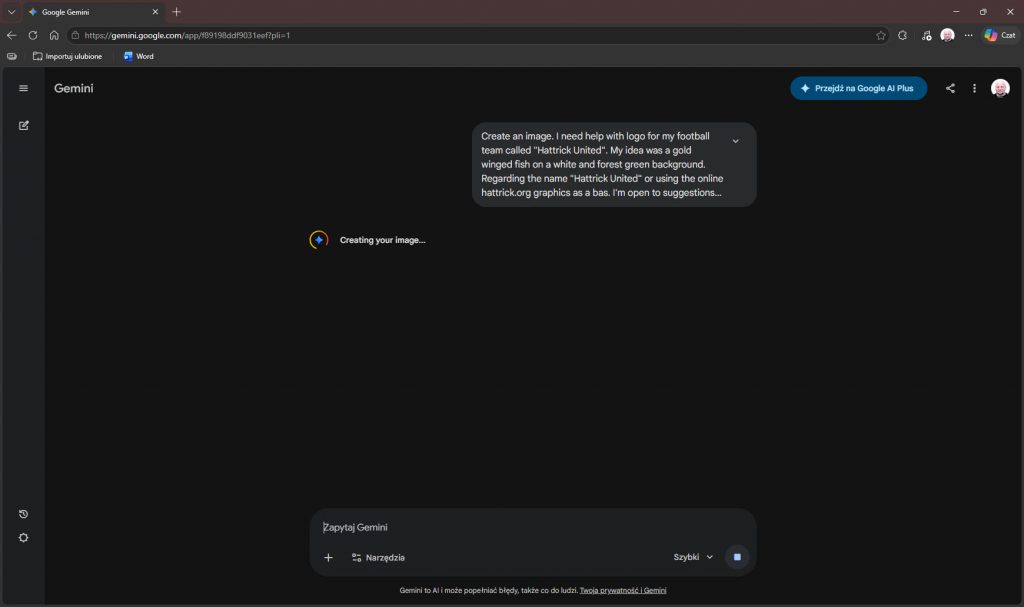Open the three-dot more options menu
This screenshot has width=1024, height=607.
974,88
